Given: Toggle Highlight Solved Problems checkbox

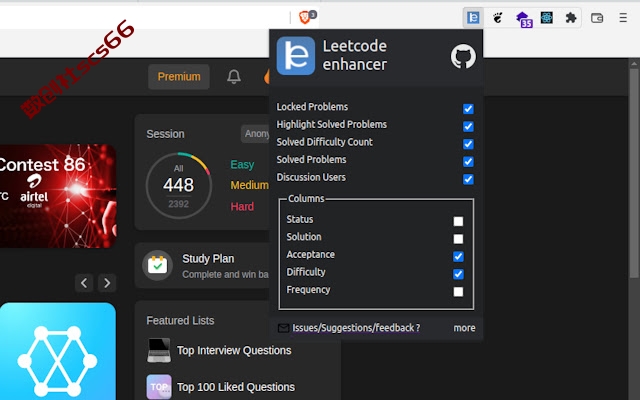Looking at the screenshot, I should point(468,126).
